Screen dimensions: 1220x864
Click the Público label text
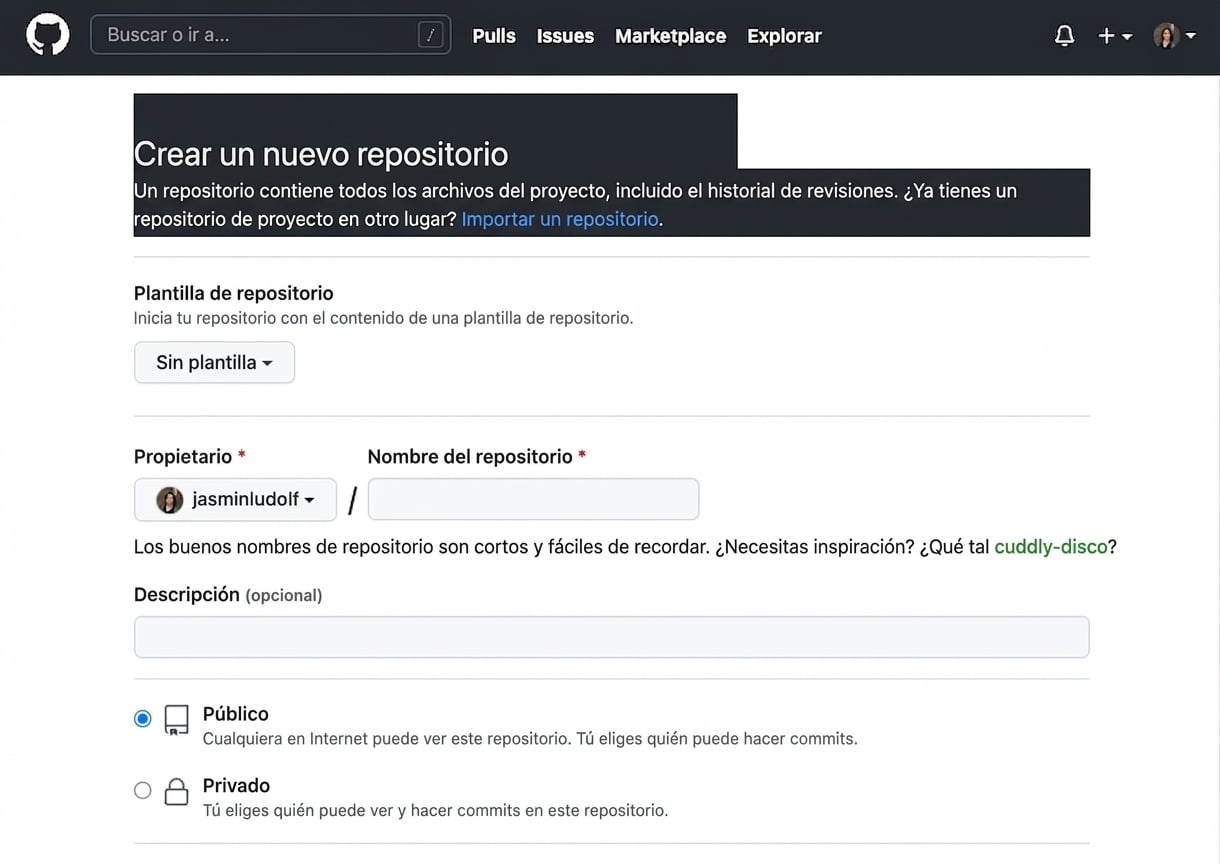pos(236,714)
